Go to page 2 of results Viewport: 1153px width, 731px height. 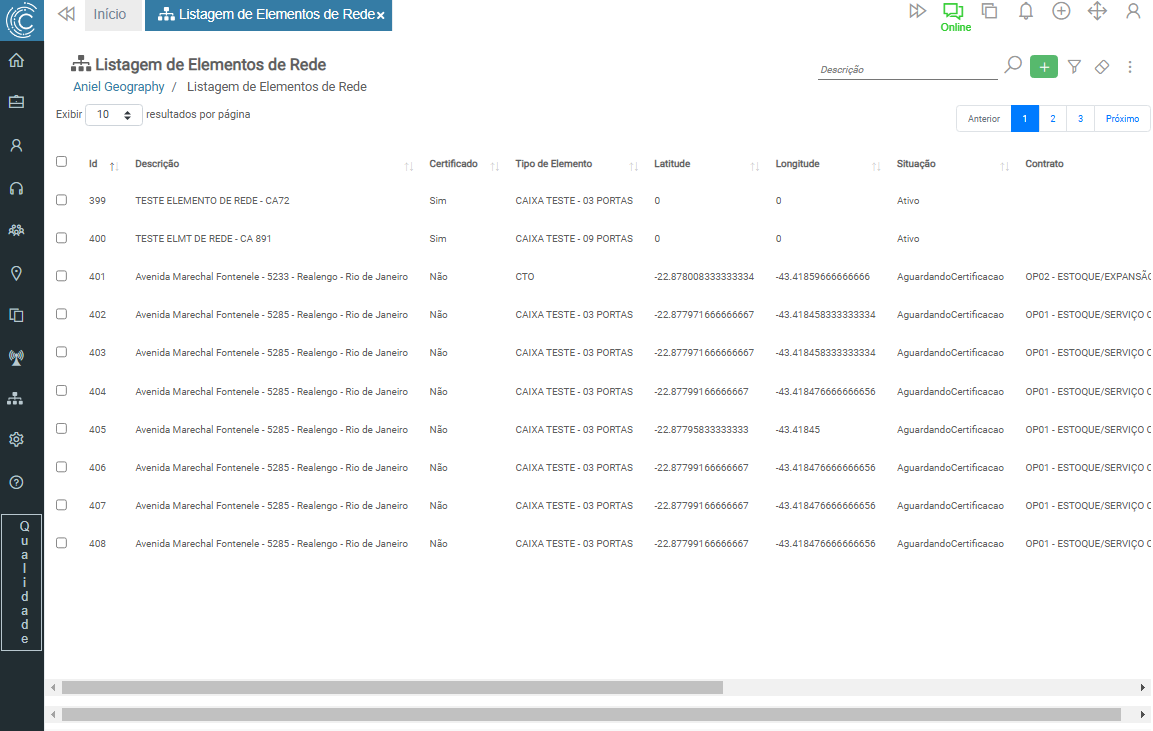(x=1052, y=118)
